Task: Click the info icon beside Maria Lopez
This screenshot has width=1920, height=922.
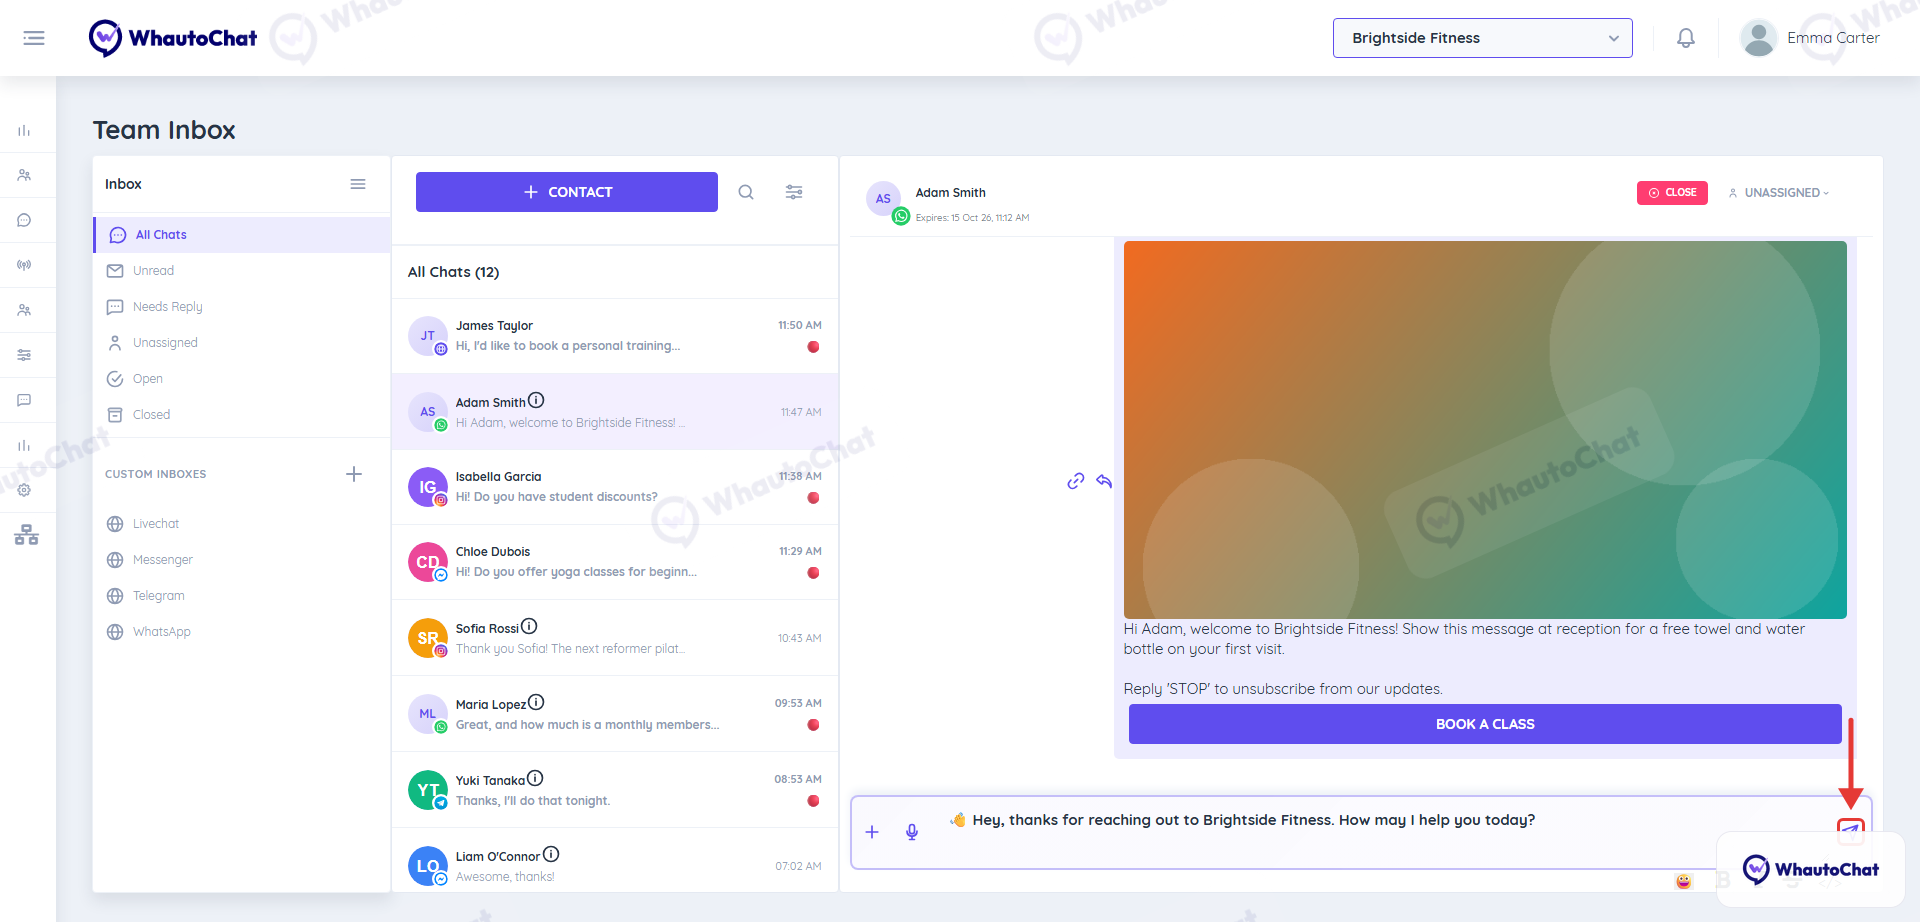Action: [537, 702]
